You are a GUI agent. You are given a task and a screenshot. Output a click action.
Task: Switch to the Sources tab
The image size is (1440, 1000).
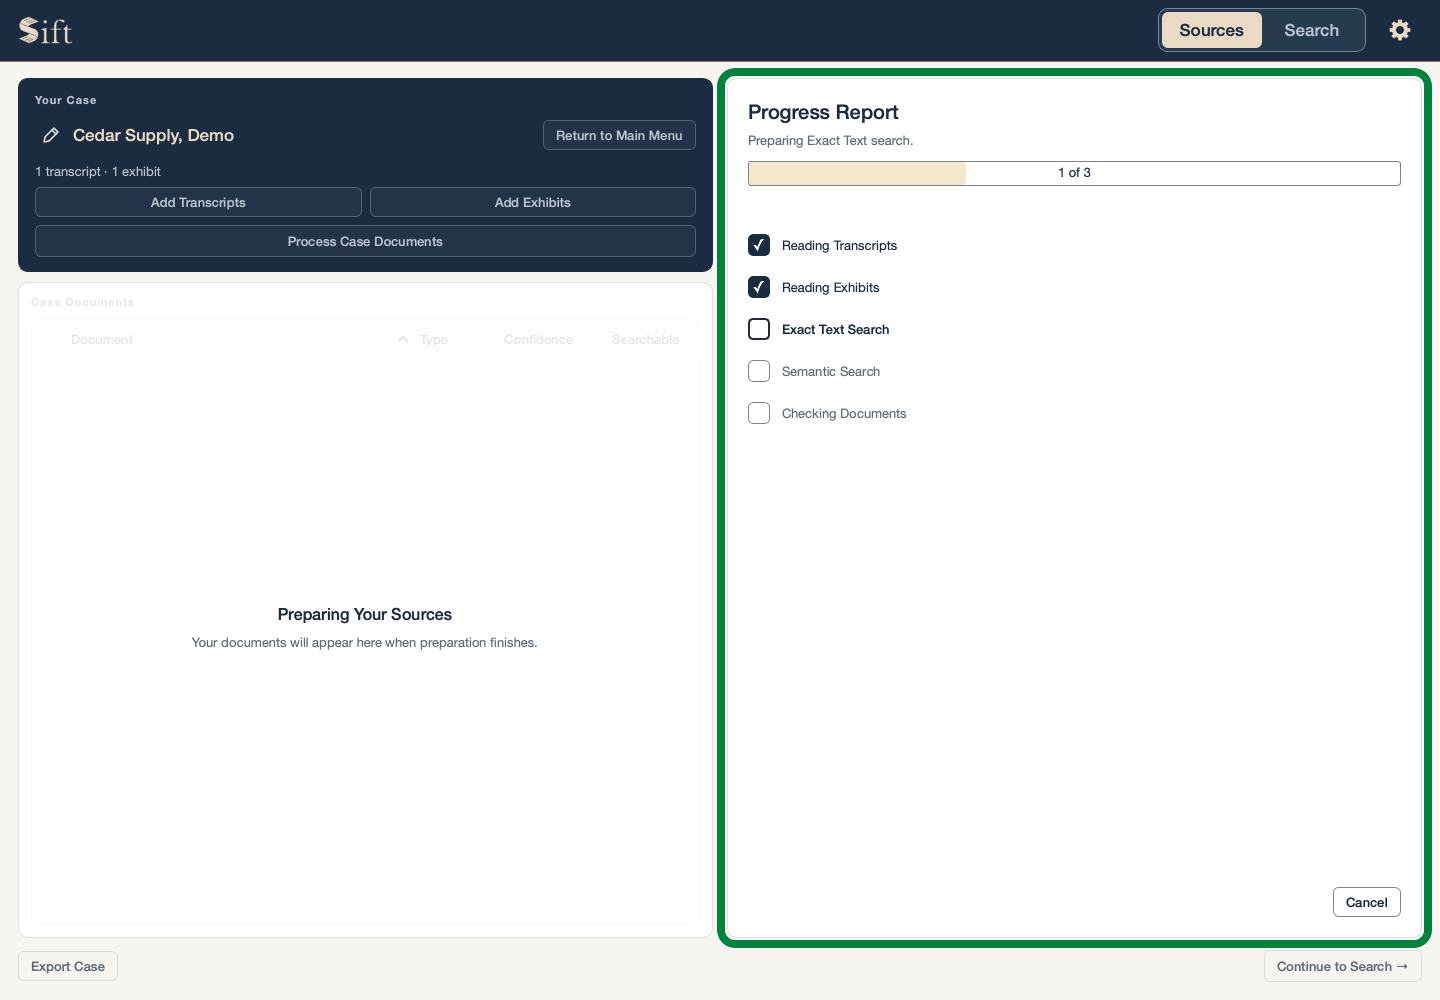(1211, 30)
